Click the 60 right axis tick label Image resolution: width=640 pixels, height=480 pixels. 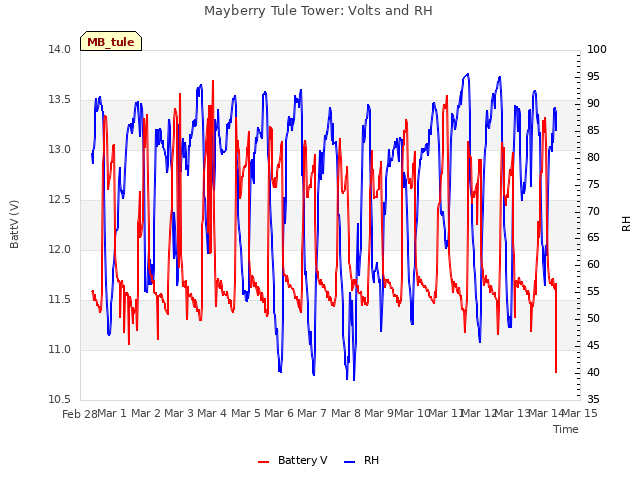click(593, 264)
